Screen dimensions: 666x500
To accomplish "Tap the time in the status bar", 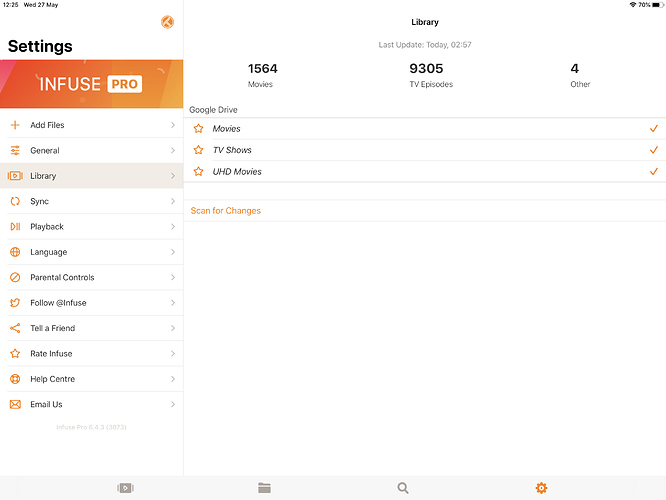I will coord(10,5).
